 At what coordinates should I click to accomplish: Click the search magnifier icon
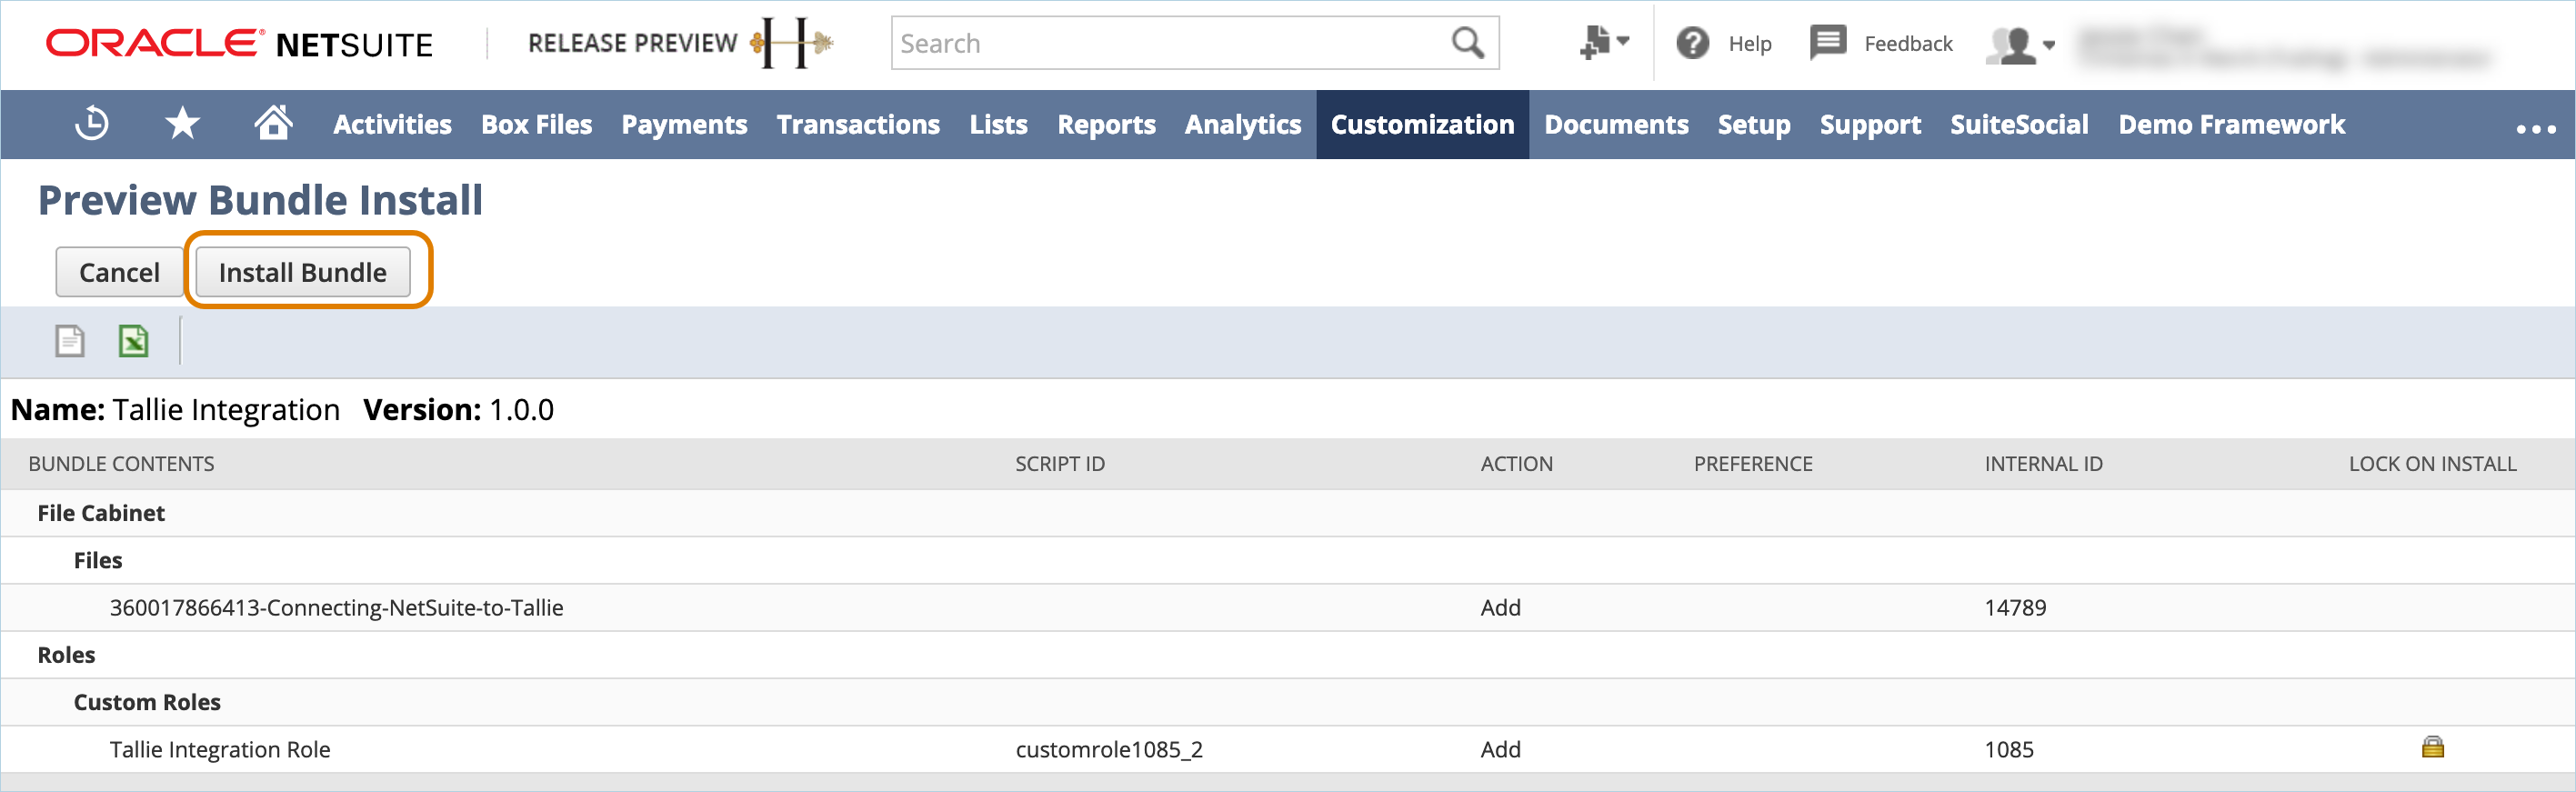1468,43
